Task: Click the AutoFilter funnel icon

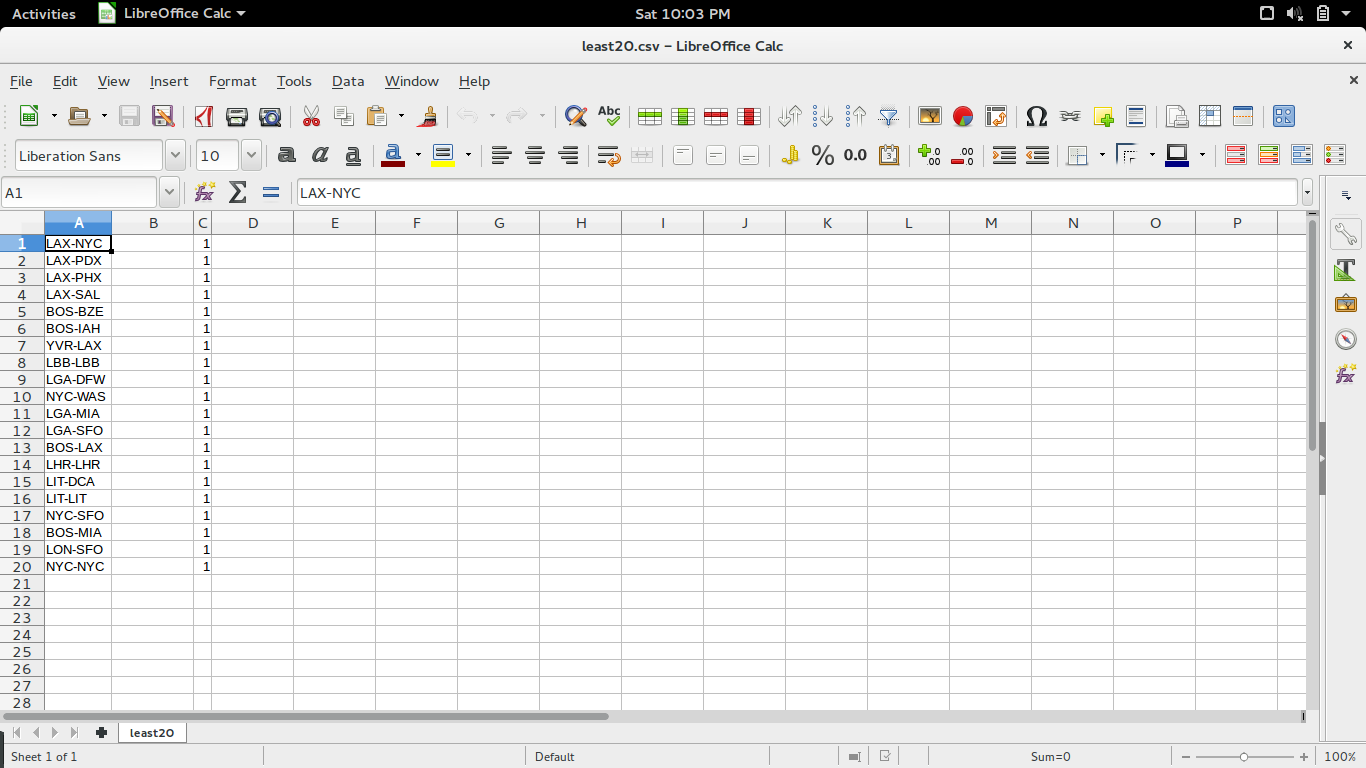Action: [x=889, y=116]
